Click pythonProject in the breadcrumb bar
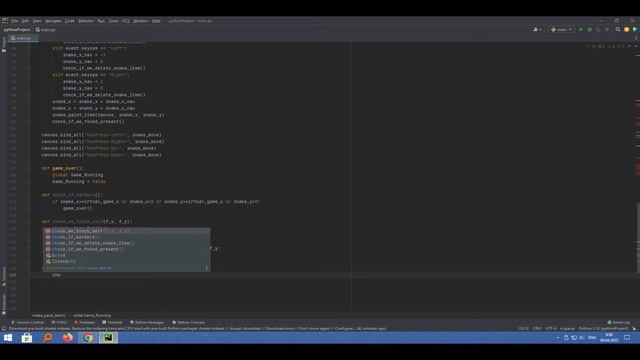The image size is (640, 360). pyautogui.click(x=17, y=29)
